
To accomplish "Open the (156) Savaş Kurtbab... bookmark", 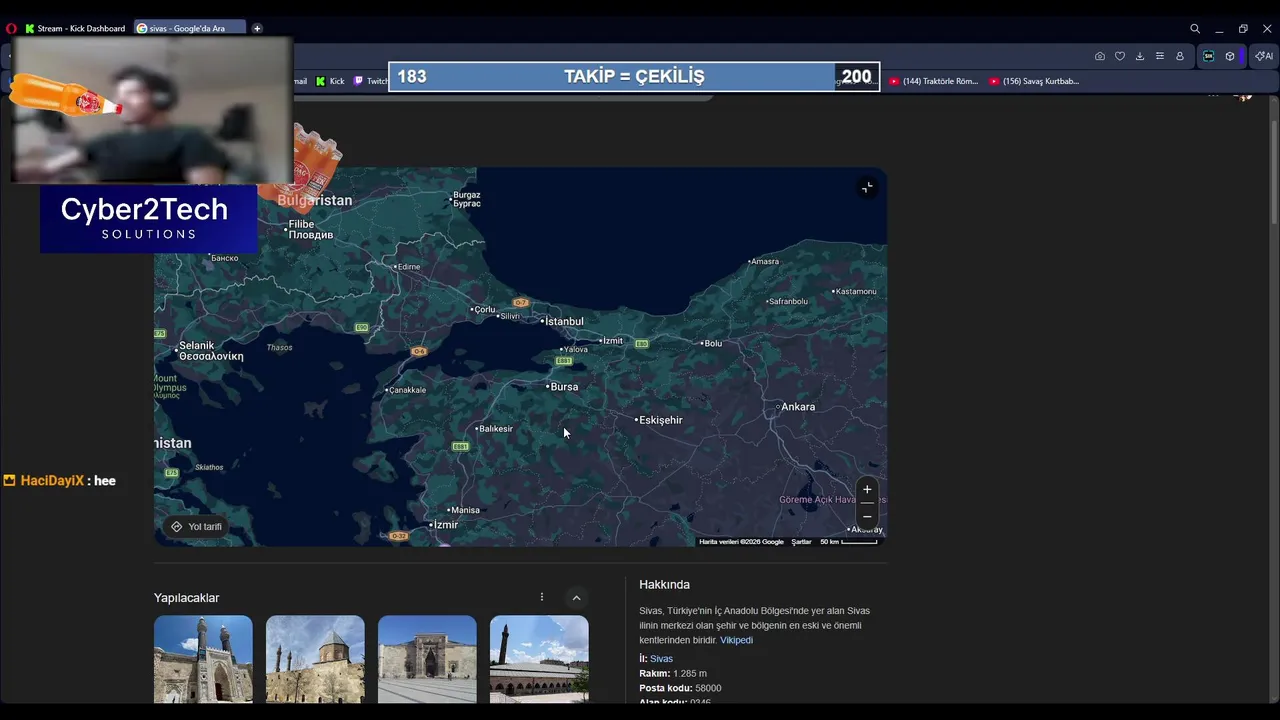I will (x=1034, y=81).
